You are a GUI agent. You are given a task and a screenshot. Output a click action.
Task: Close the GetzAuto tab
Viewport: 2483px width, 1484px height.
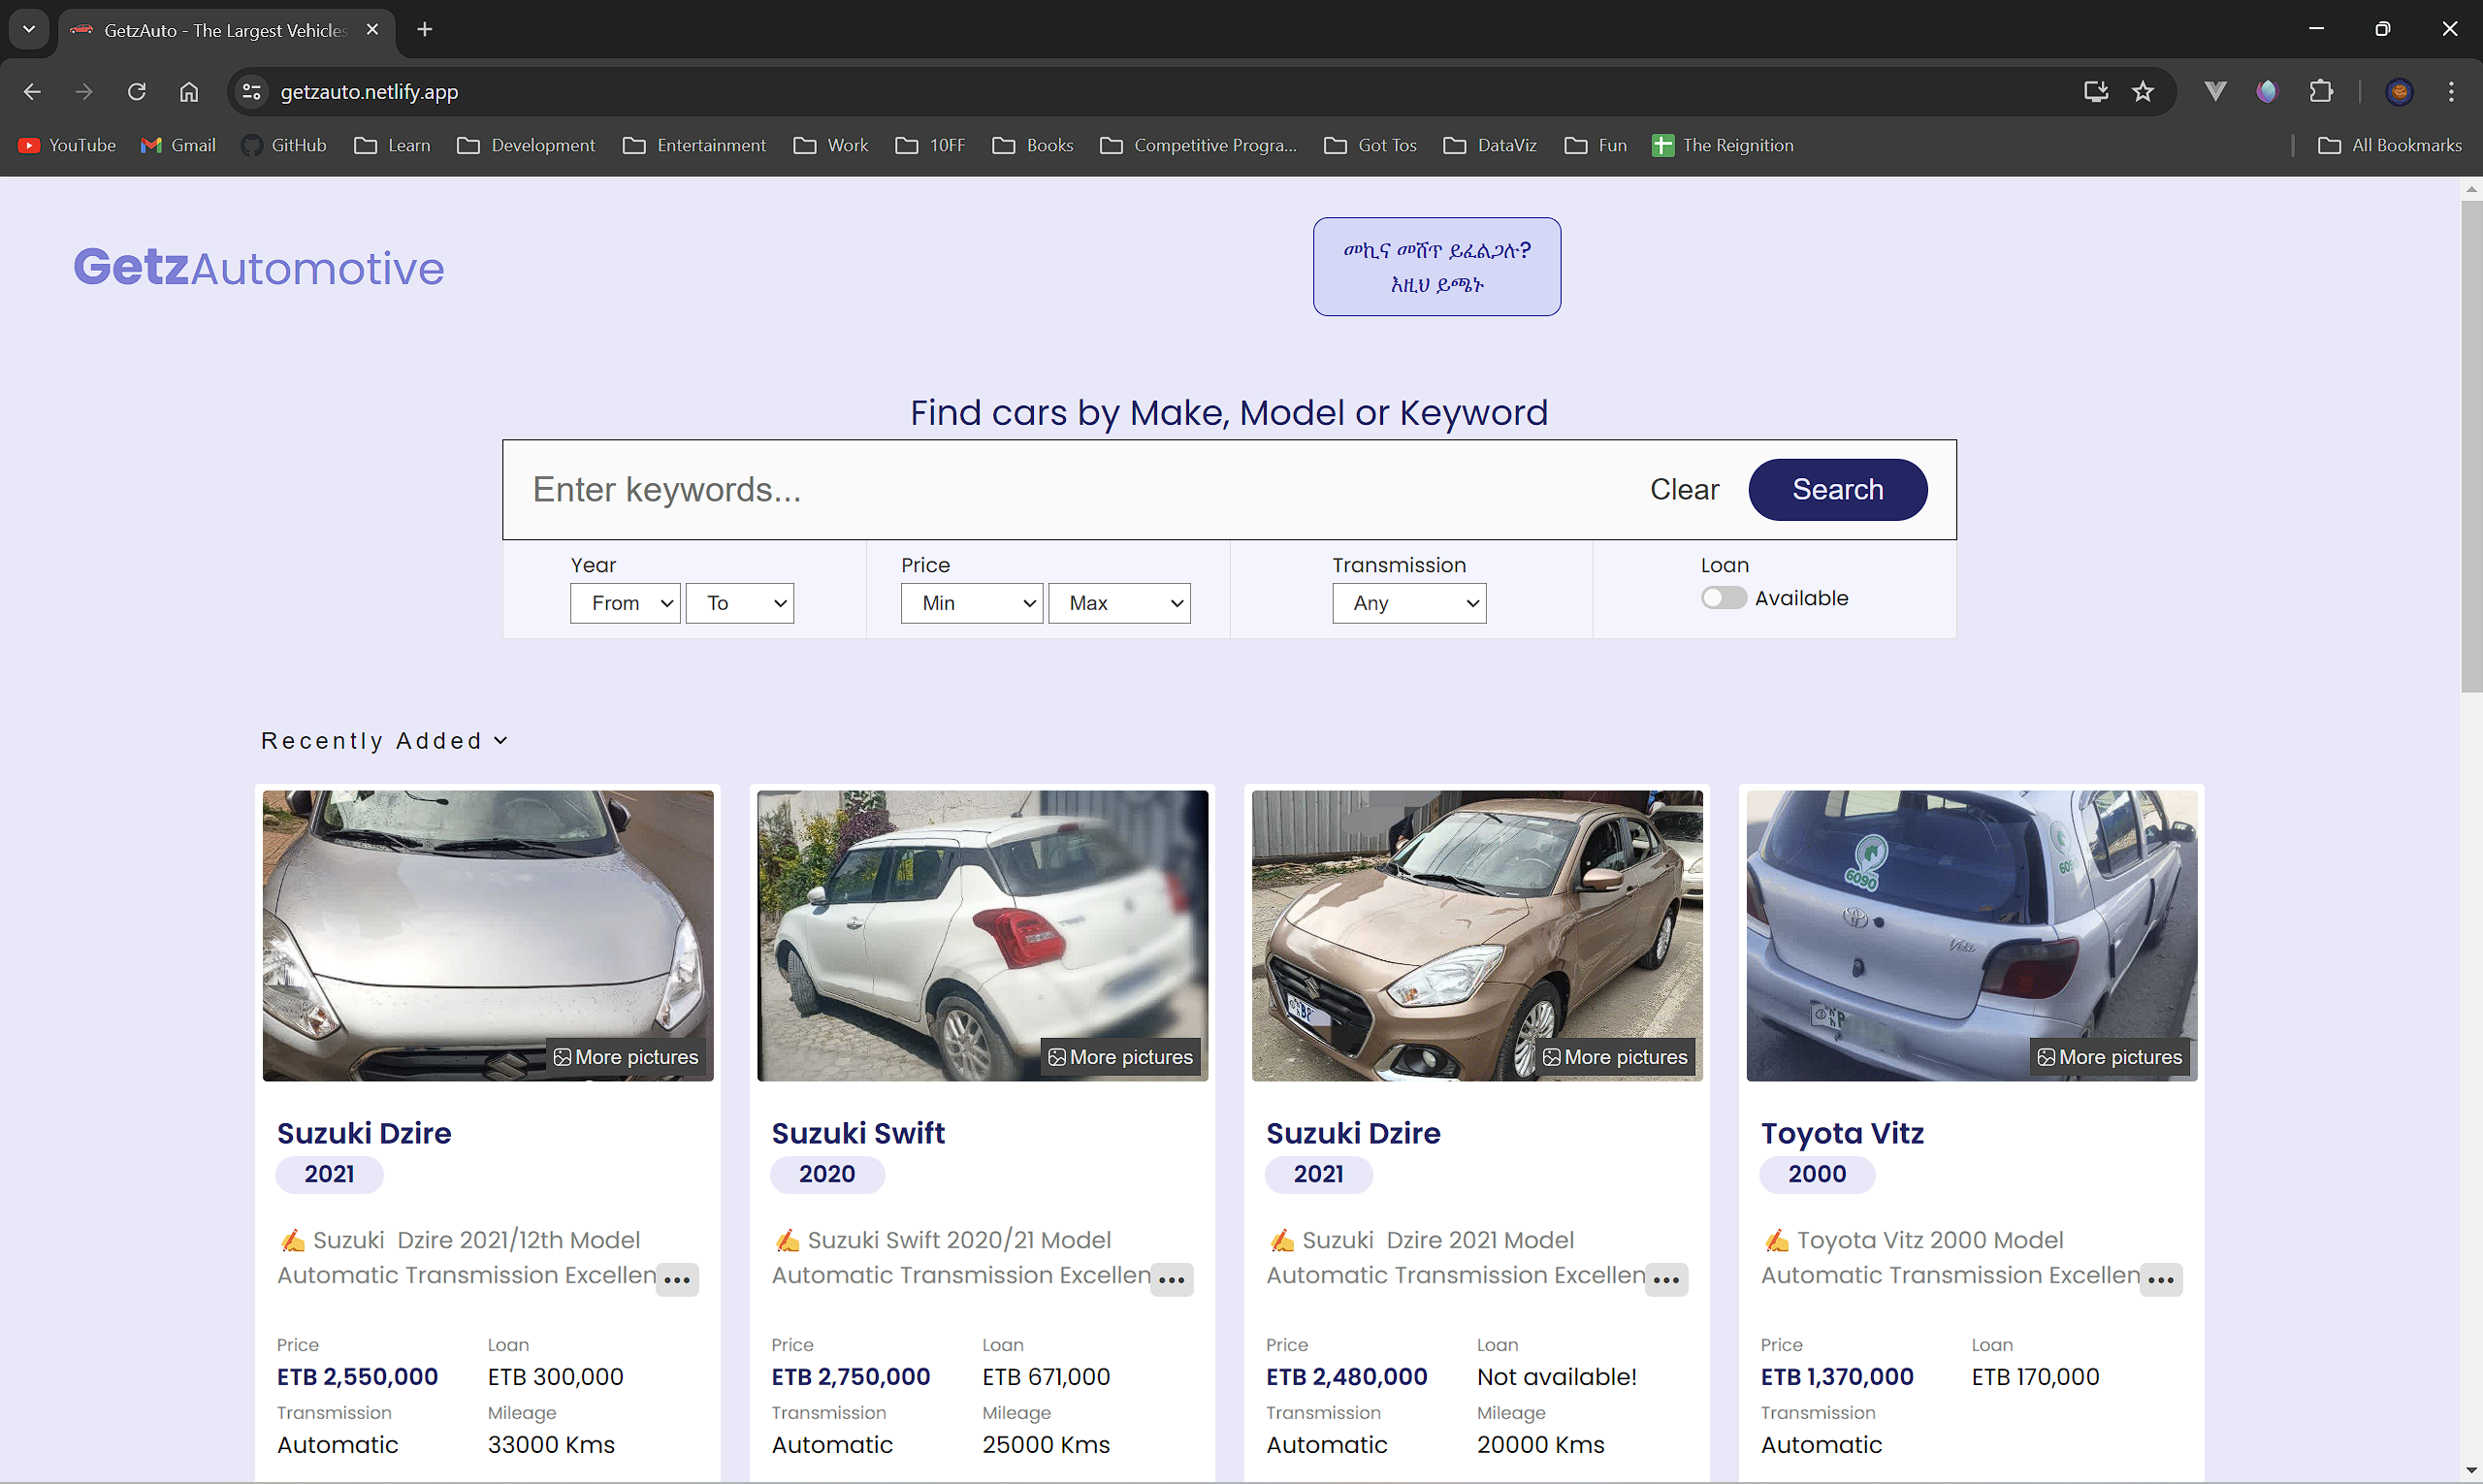pyautogui.click(x=372, y=30)
